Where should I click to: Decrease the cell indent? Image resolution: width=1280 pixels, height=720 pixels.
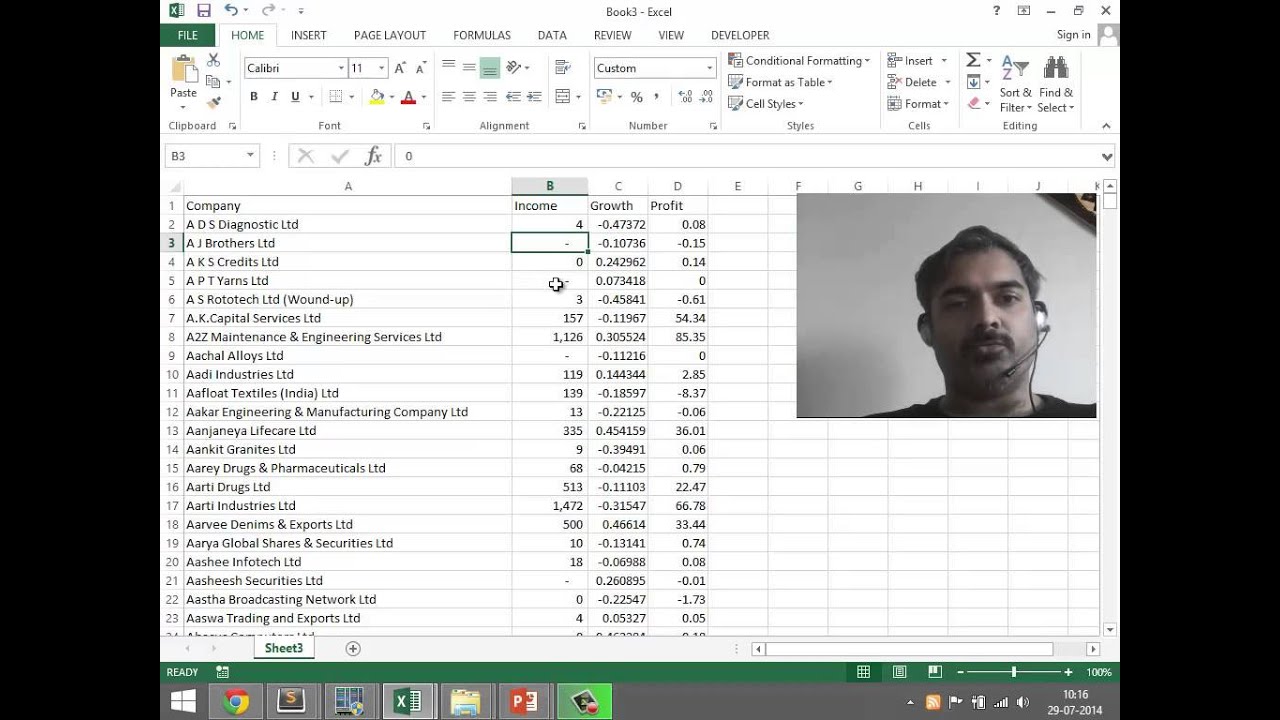pyautogui.click(x=513, y=97)
